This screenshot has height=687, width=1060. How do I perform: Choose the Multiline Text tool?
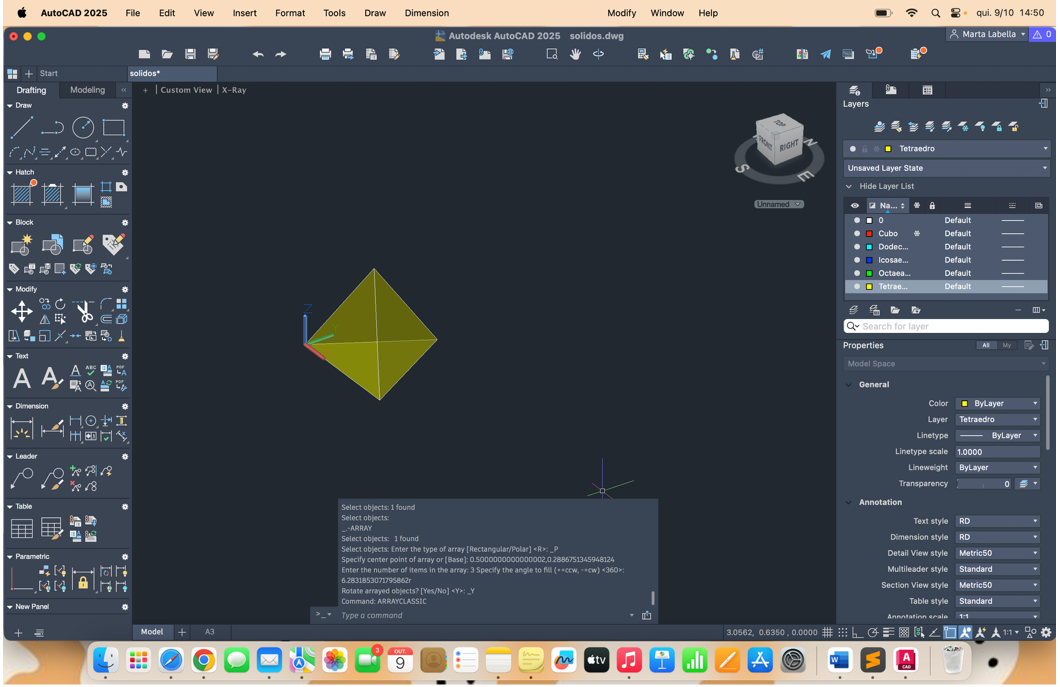(x=21, y=379)
